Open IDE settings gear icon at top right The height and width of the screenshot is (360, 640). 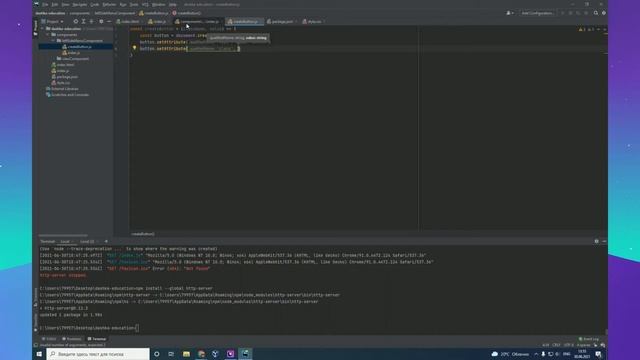[x=604, y=13]
